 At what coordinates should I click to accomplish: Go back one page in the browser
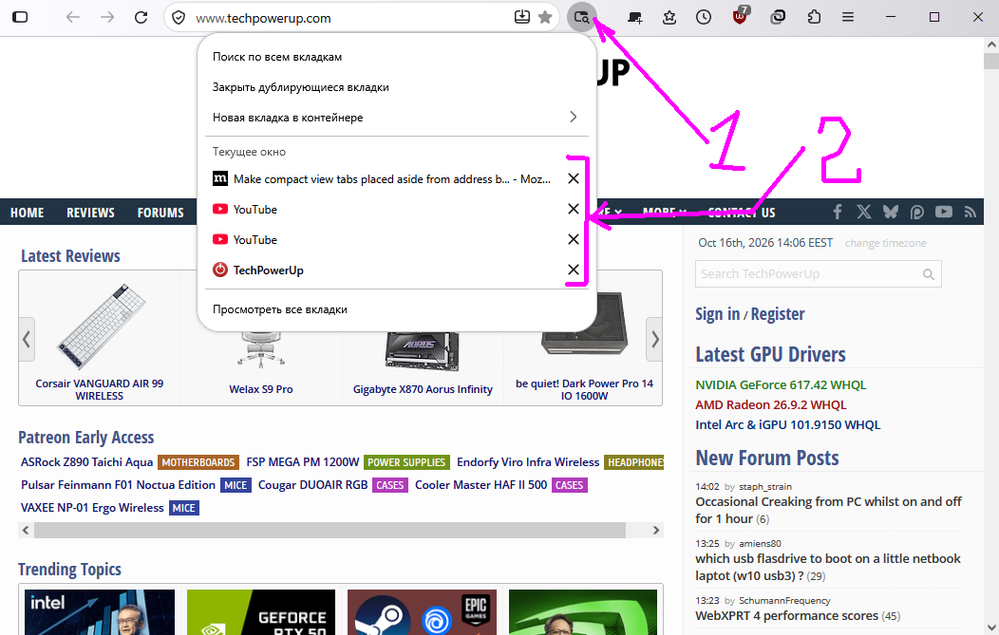click(73, 17)
